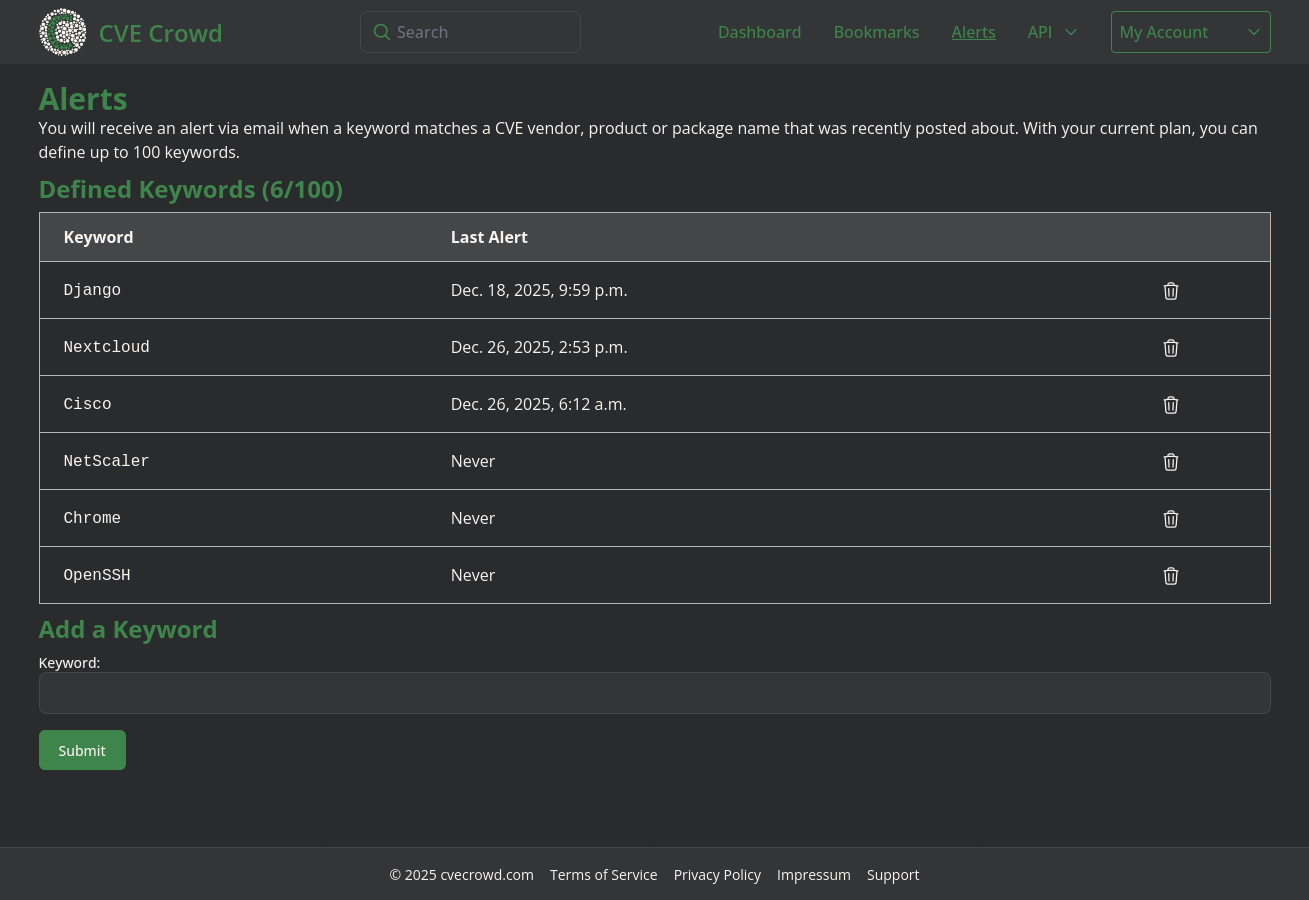Visit the Support link in footer
Viewport: 1309px width, 900px height.
[x=892, y=875]
